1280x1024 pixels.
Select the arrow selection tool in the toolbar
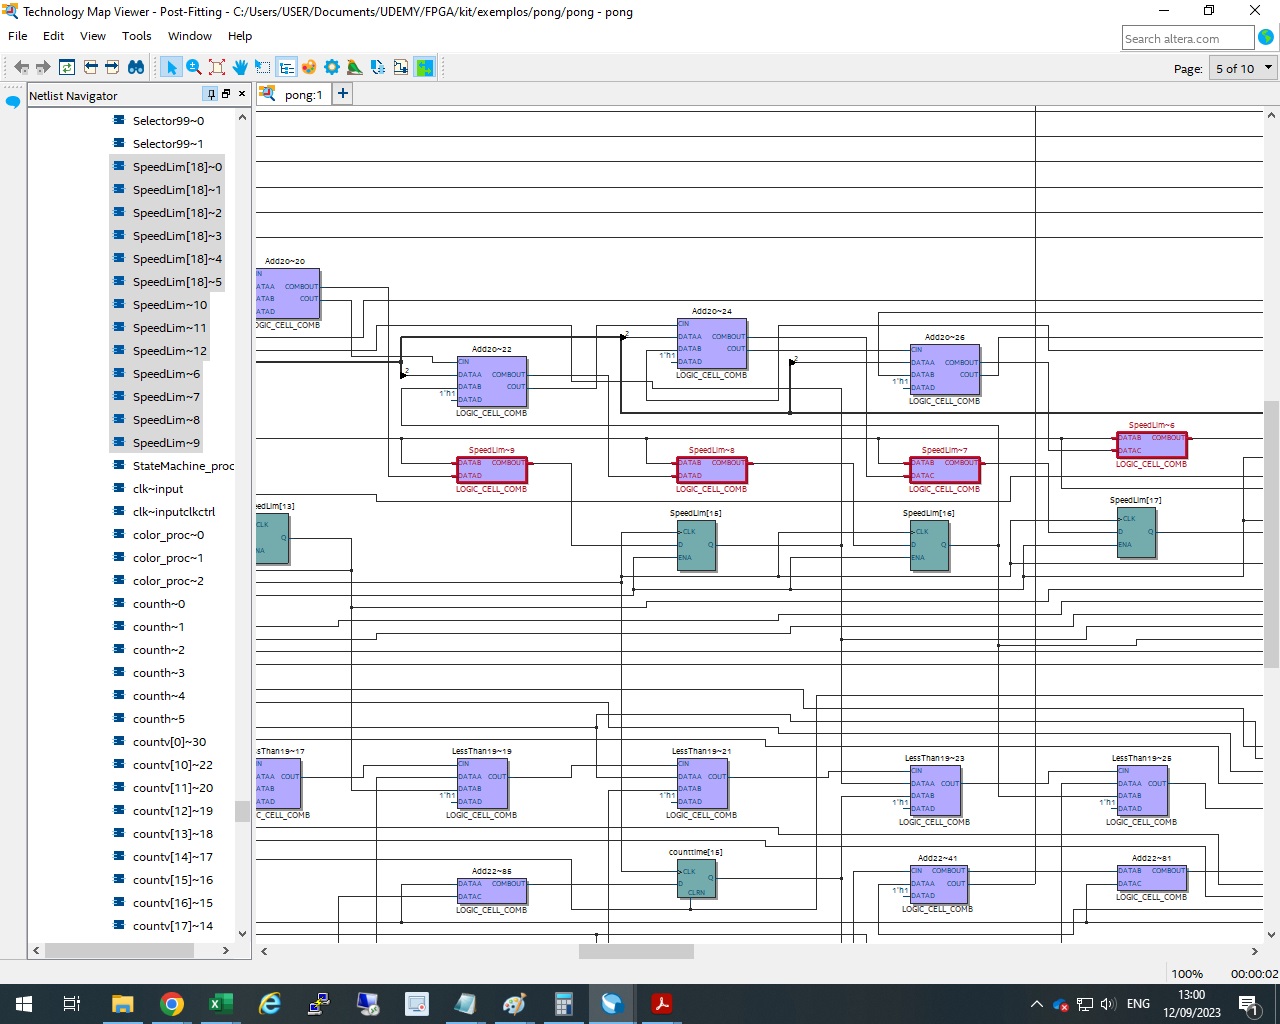[171, 67]
